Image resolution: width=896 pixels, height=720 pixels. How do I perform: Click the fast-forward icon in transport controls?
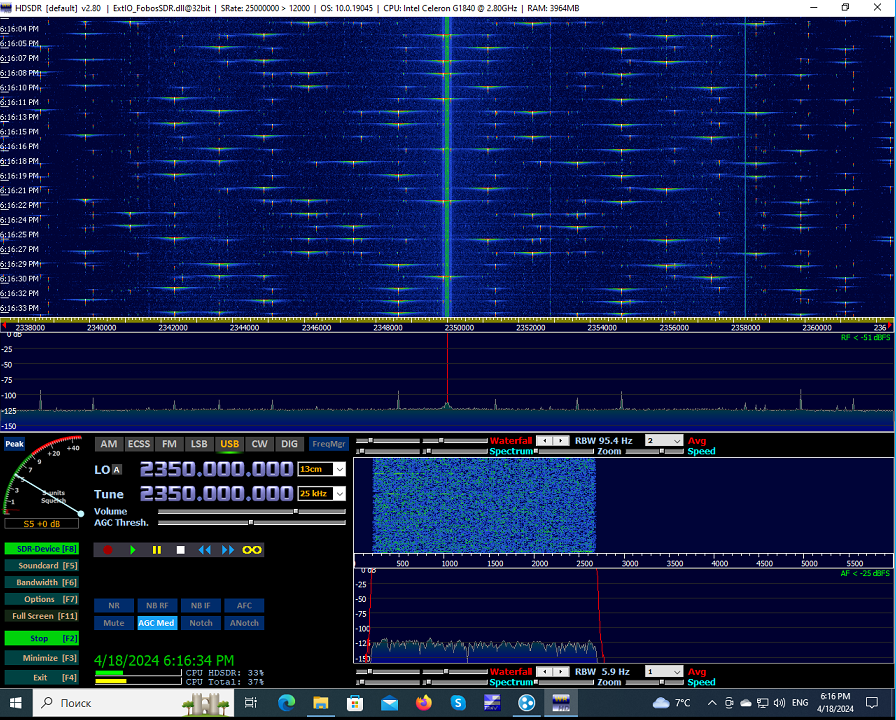228,550
